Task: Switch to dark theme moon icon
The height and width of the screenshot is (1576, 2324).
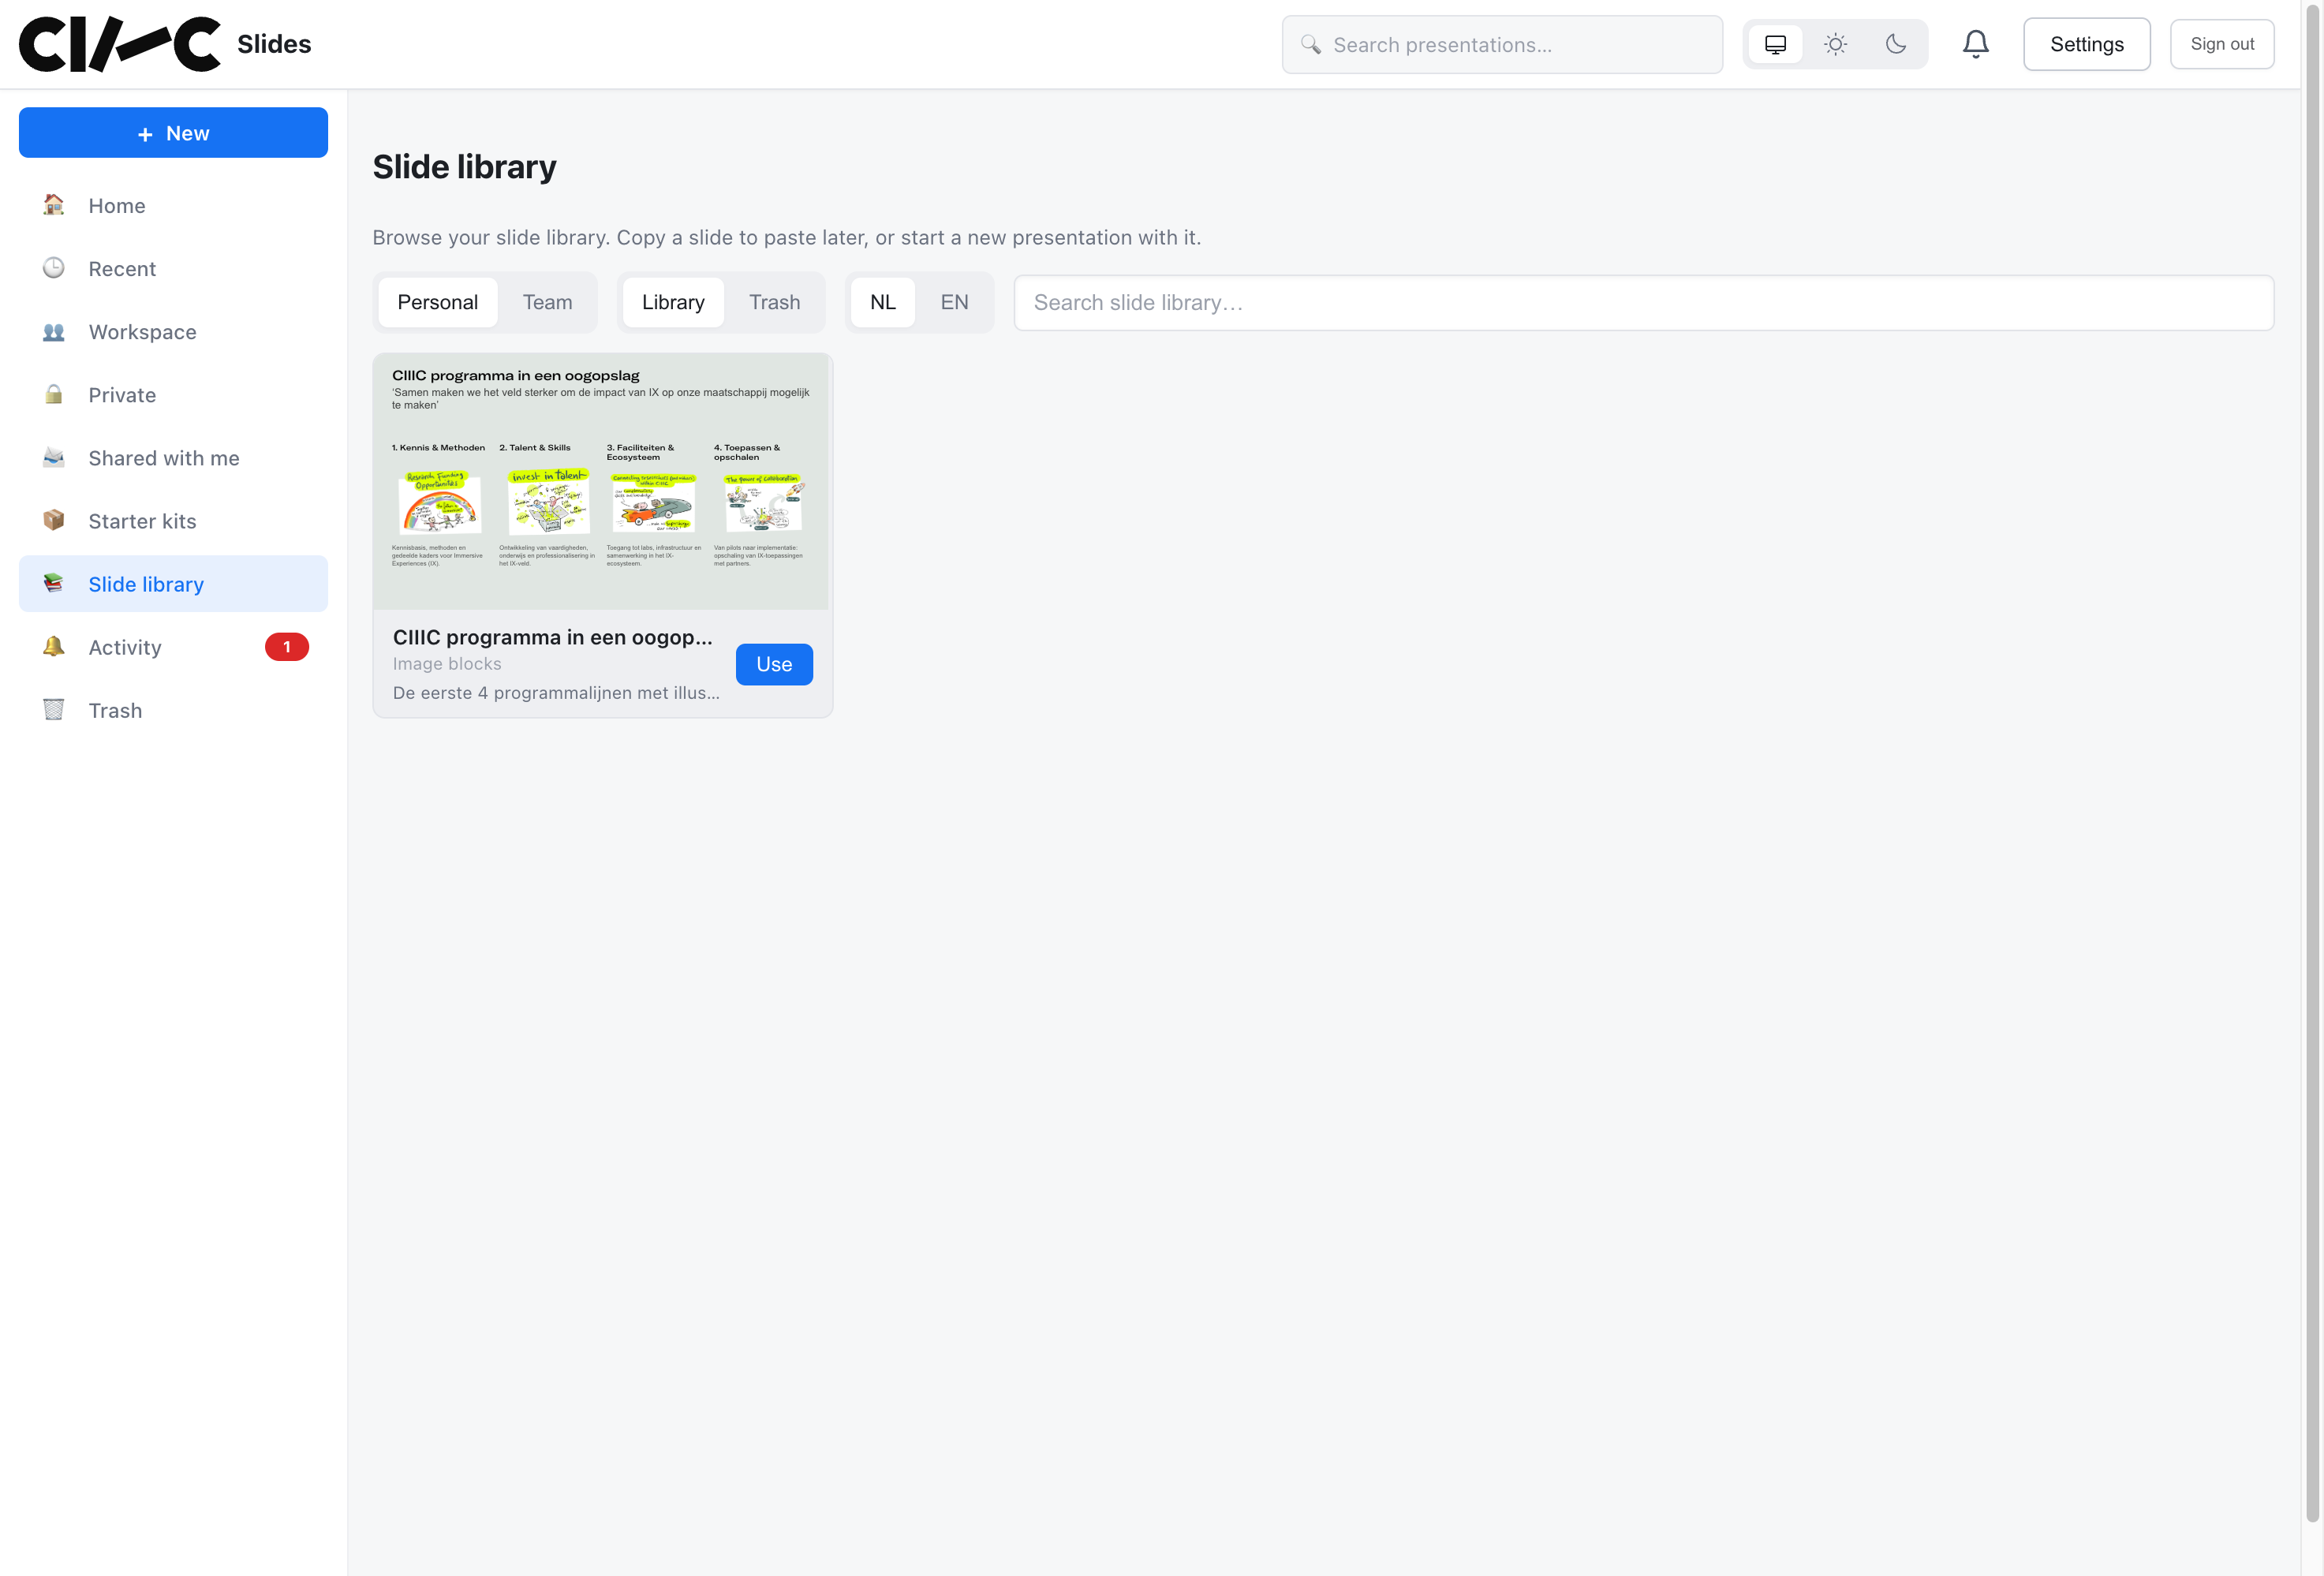Action: pyautogui.click(x=1895, y=44)
